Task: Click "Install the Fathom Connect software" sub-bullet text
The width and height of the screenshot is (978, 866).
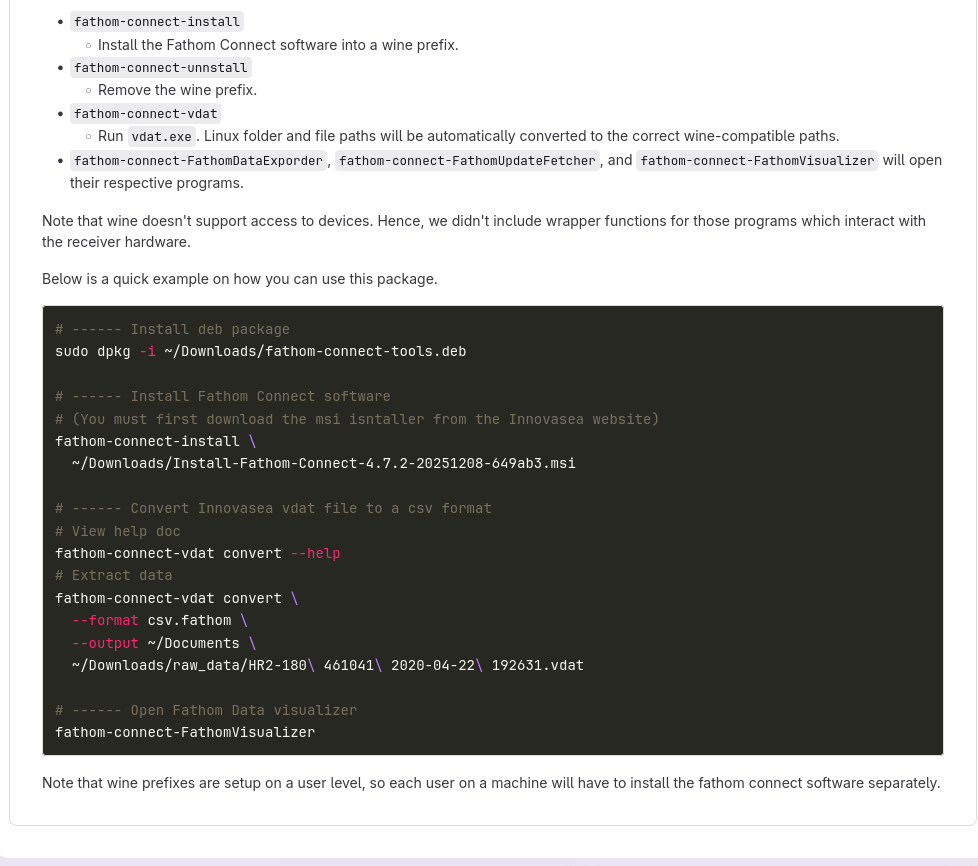Action: pyautogui.click(x=278, y=45)
